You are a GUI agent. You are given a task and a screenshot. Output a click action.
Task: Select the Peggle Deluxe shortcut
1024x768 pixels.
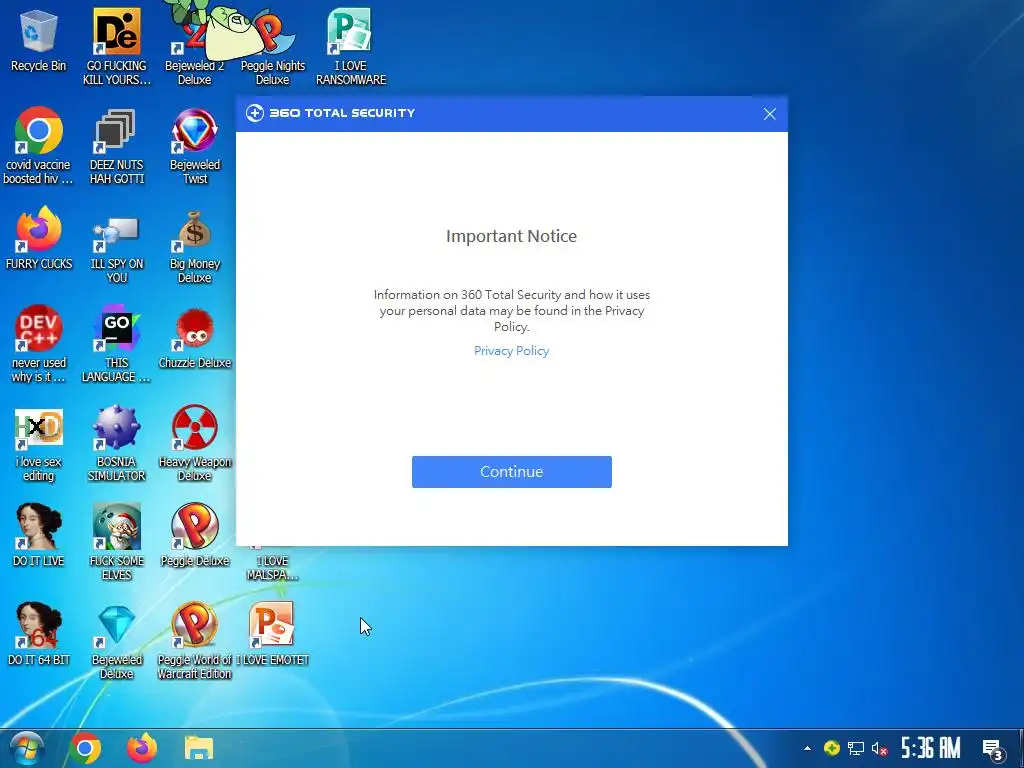195,536
